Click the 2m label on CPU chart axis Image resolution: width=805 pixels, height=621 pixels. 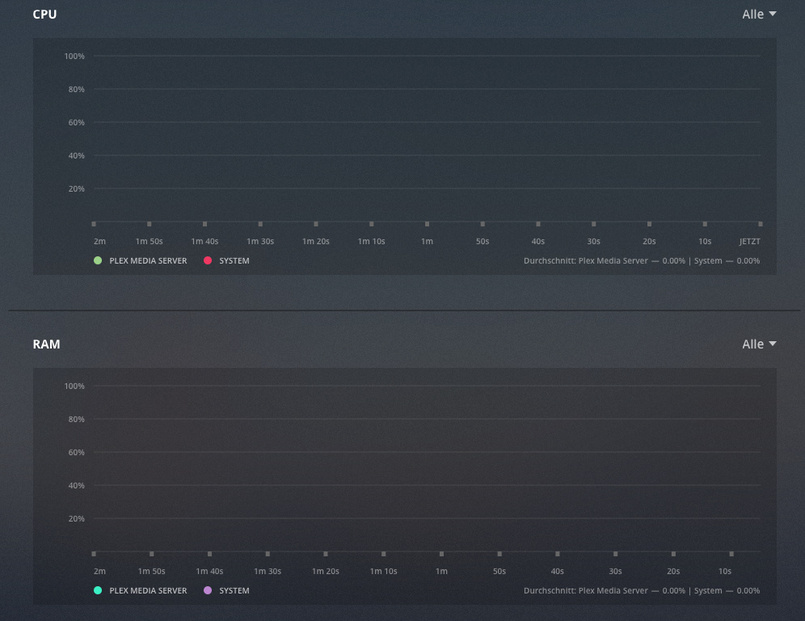pyautogui.click(x=100, y=241)
